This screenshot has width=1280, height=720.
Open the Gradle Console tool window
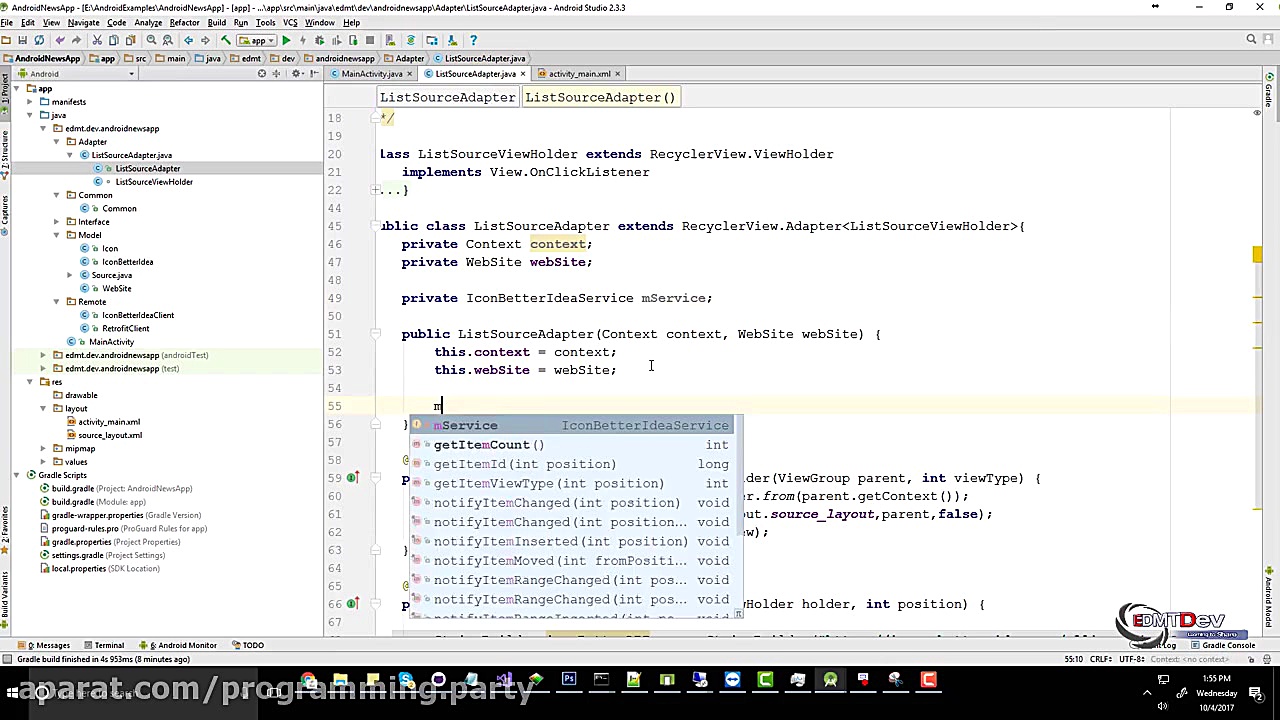click(1222, 645)
